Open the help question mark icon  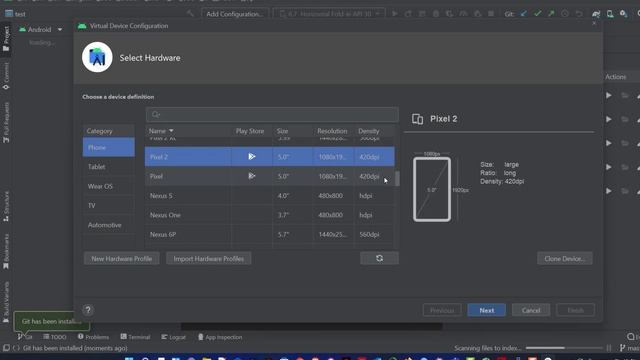click(88, 310)
